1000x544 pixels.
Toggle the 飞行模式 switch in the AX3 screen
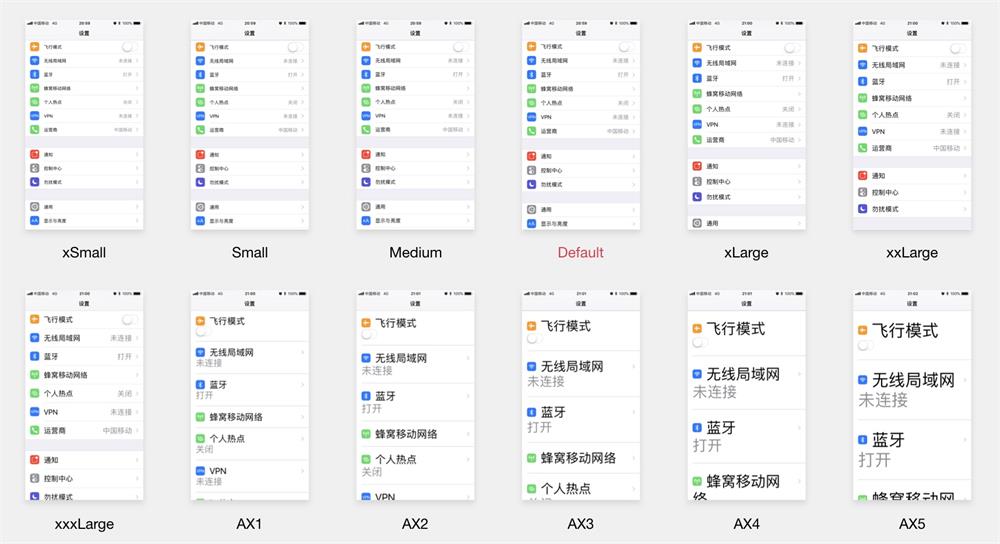(534, 339)
